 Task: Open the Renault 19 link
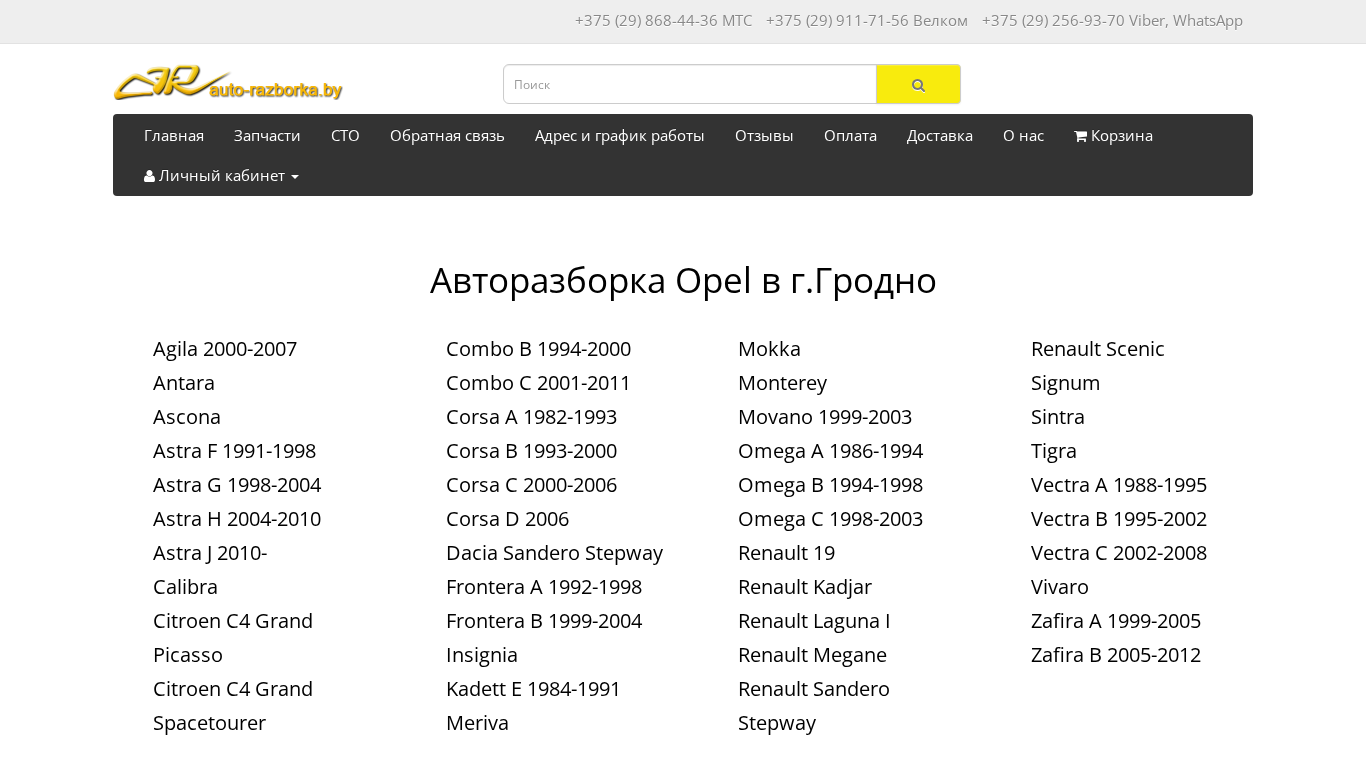[x=786, y=553]
